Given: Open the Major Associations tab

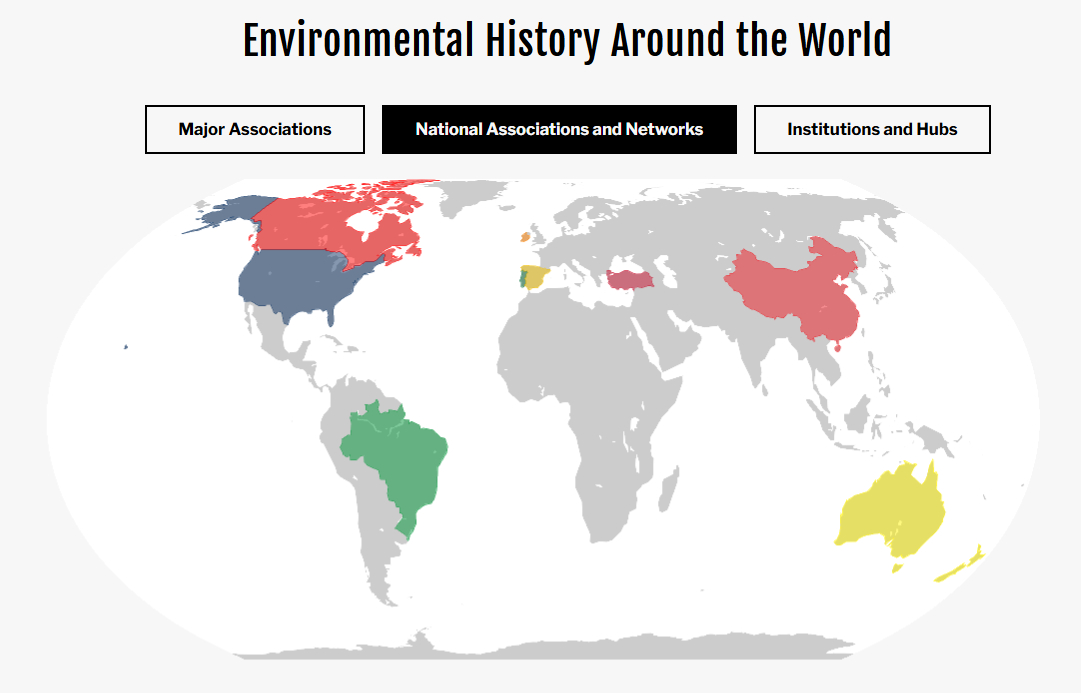Looking at the screenshot, I should click(x=255, y=129).
